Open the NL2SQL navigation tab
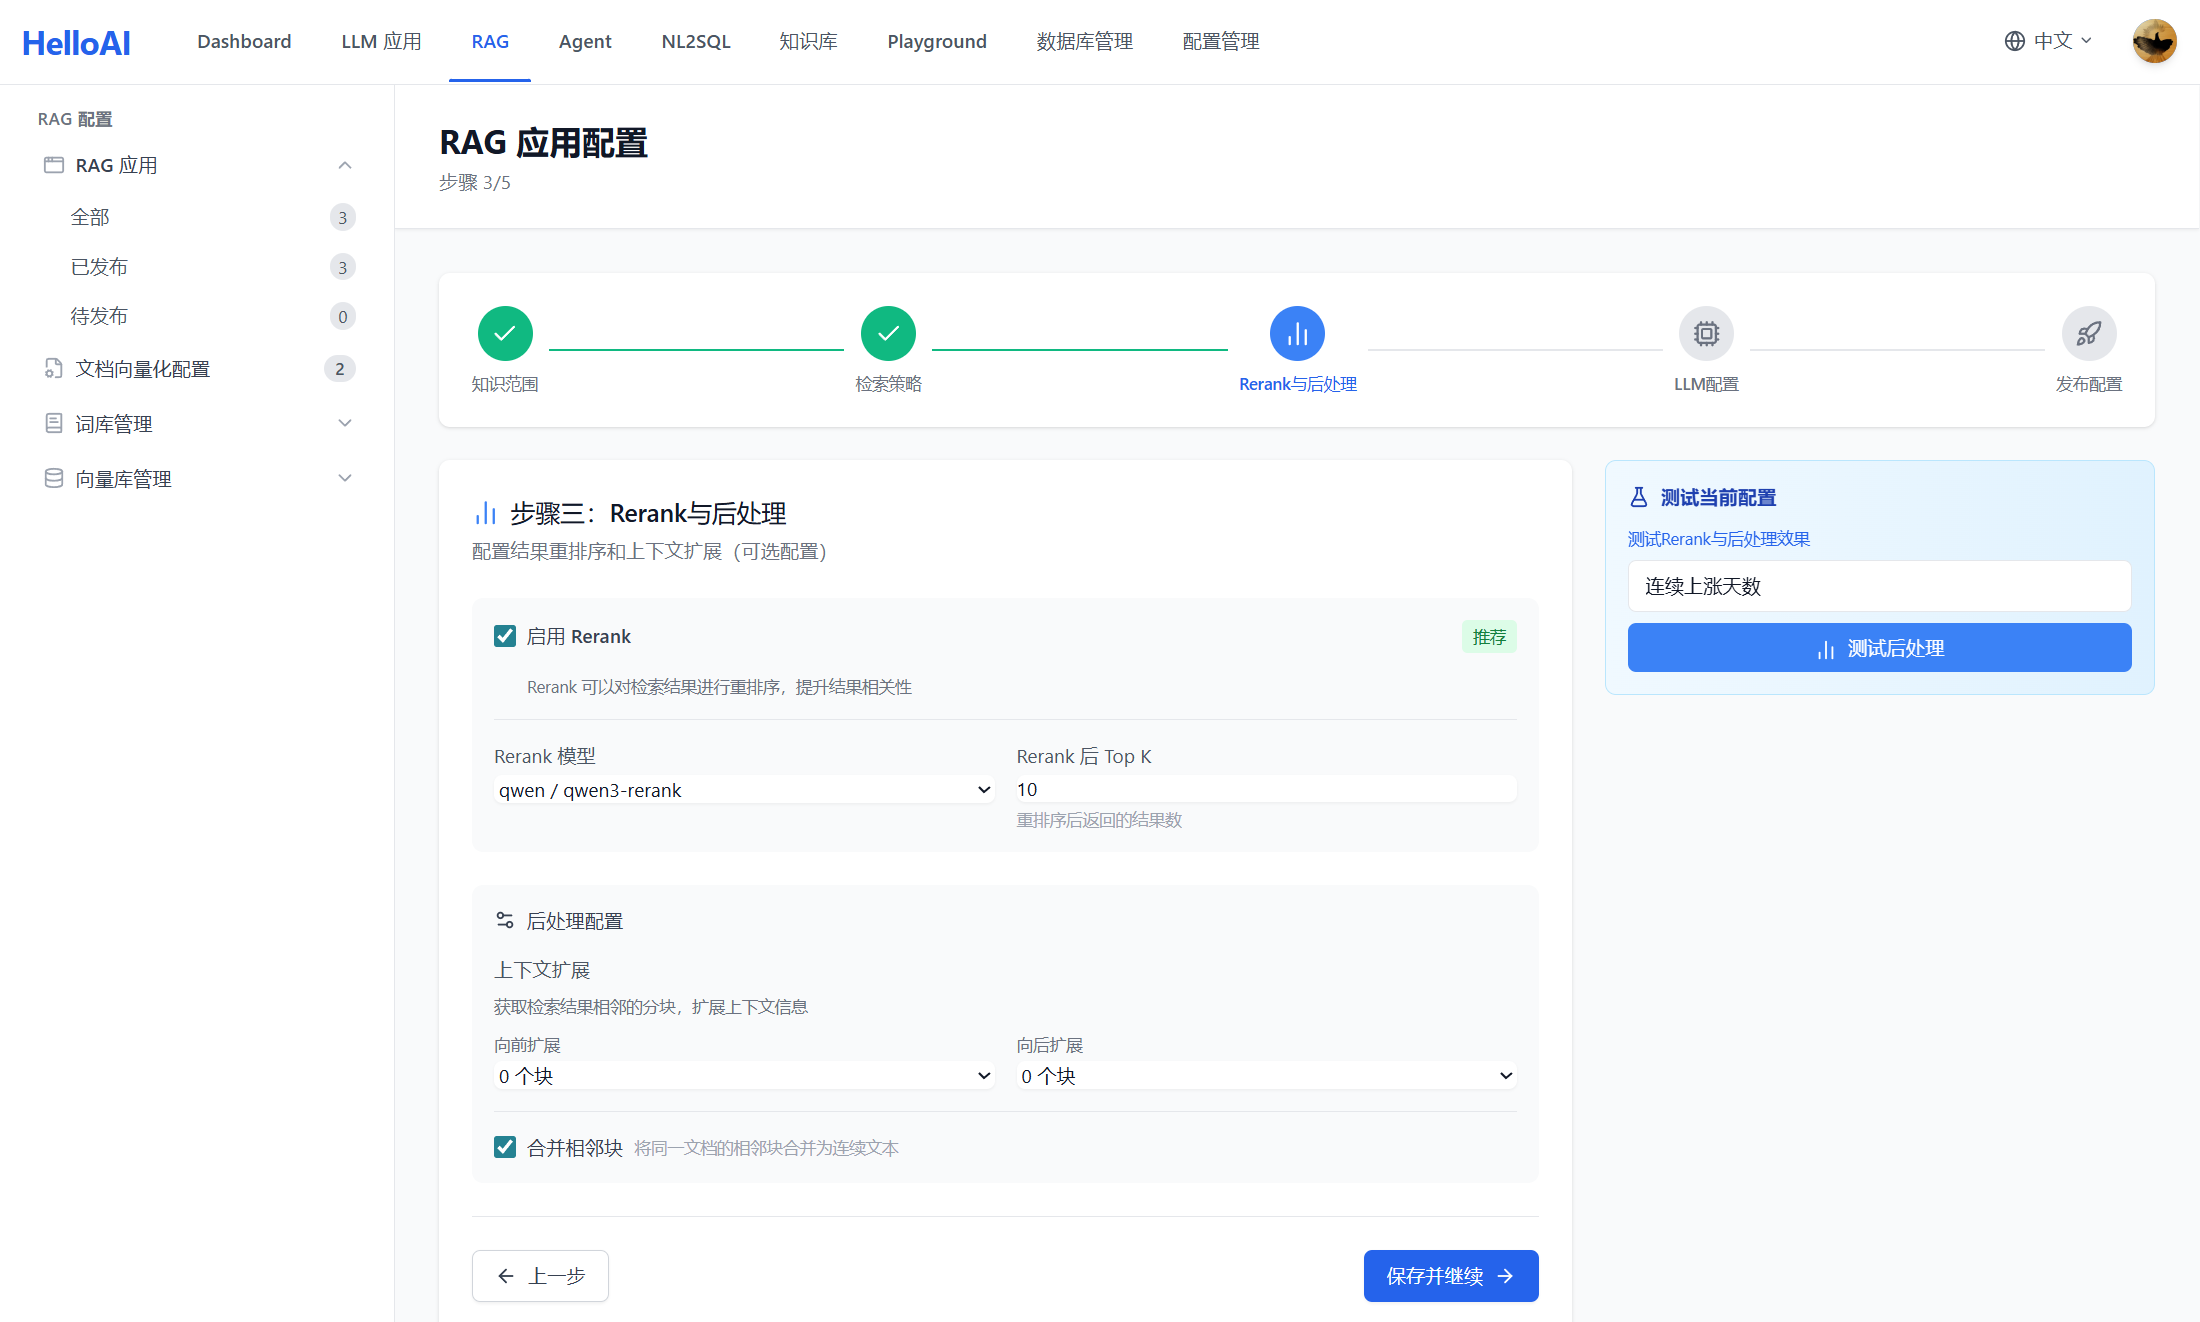The height and width of the screenshot is (1322, 2200). [x=695, y=41]
